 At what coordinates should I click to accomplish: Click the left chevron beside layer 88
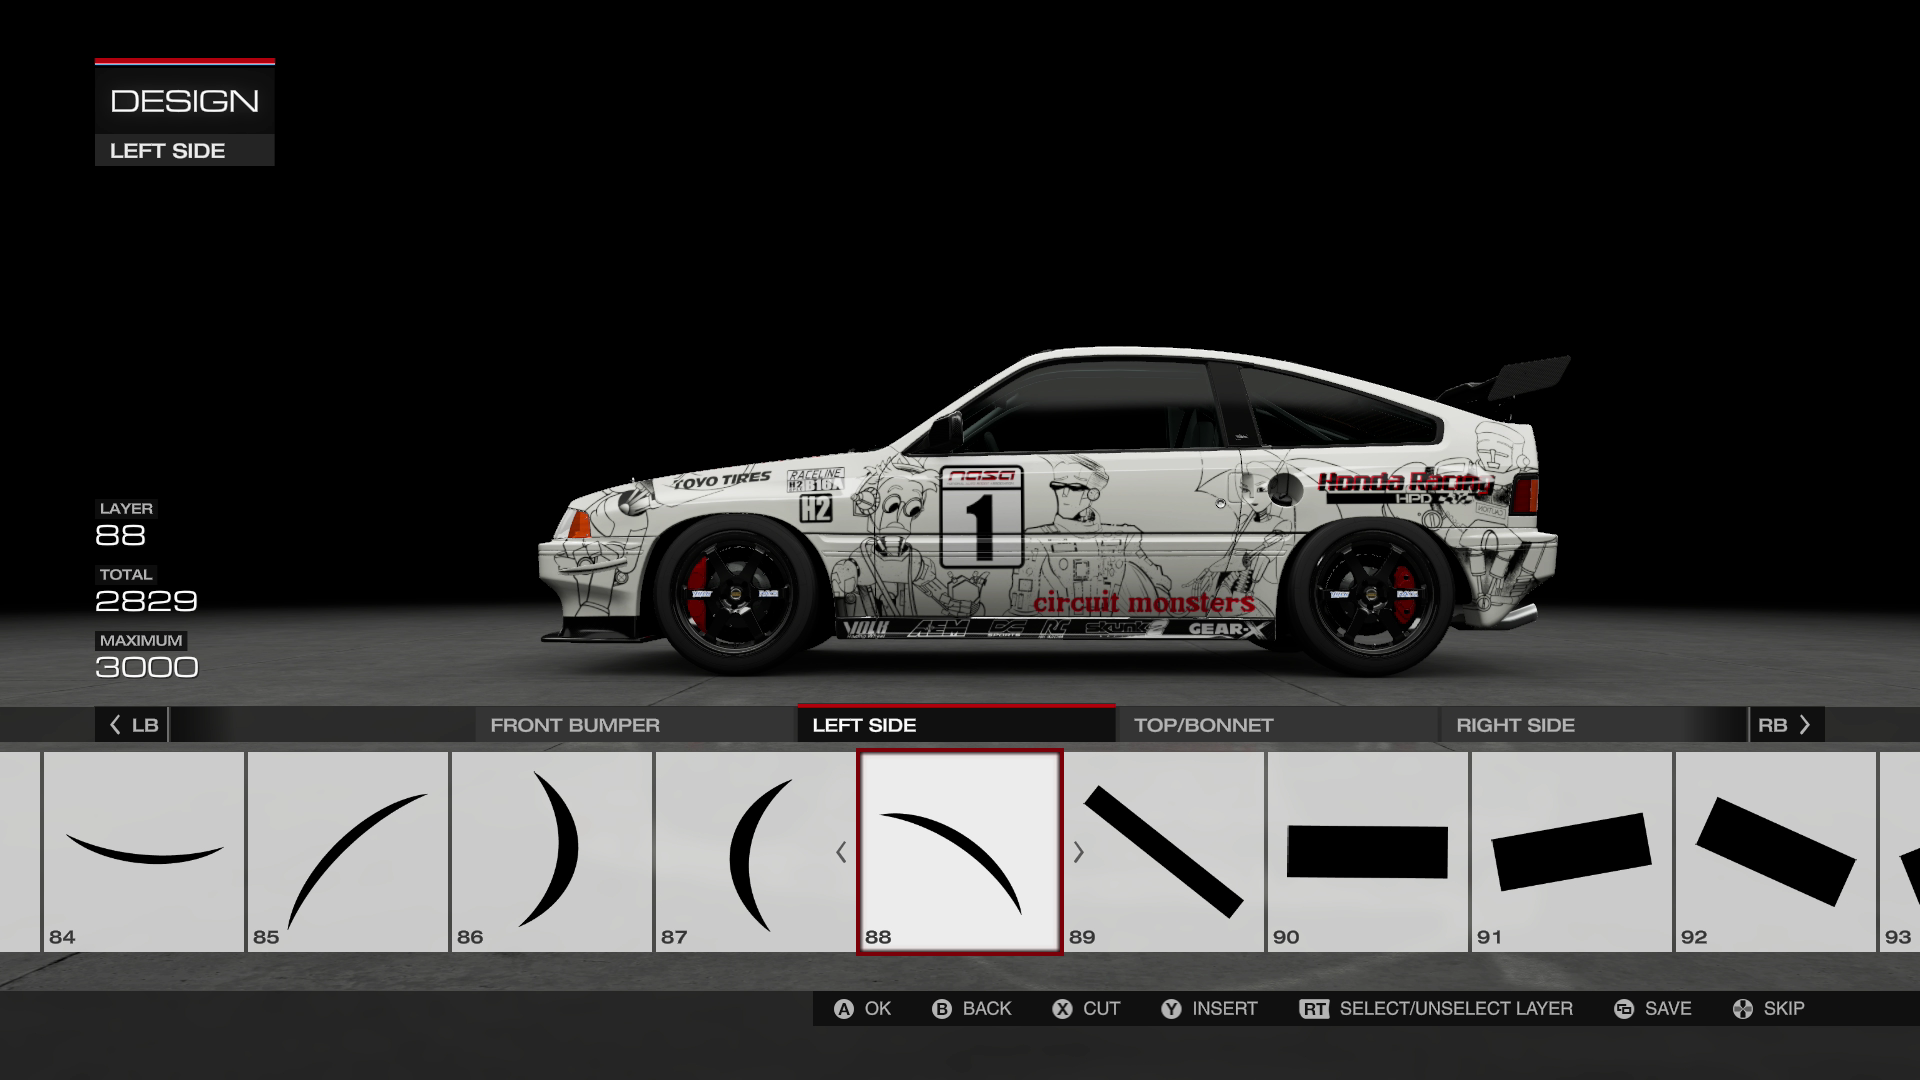pyautogui.click(x=840, y=855)
